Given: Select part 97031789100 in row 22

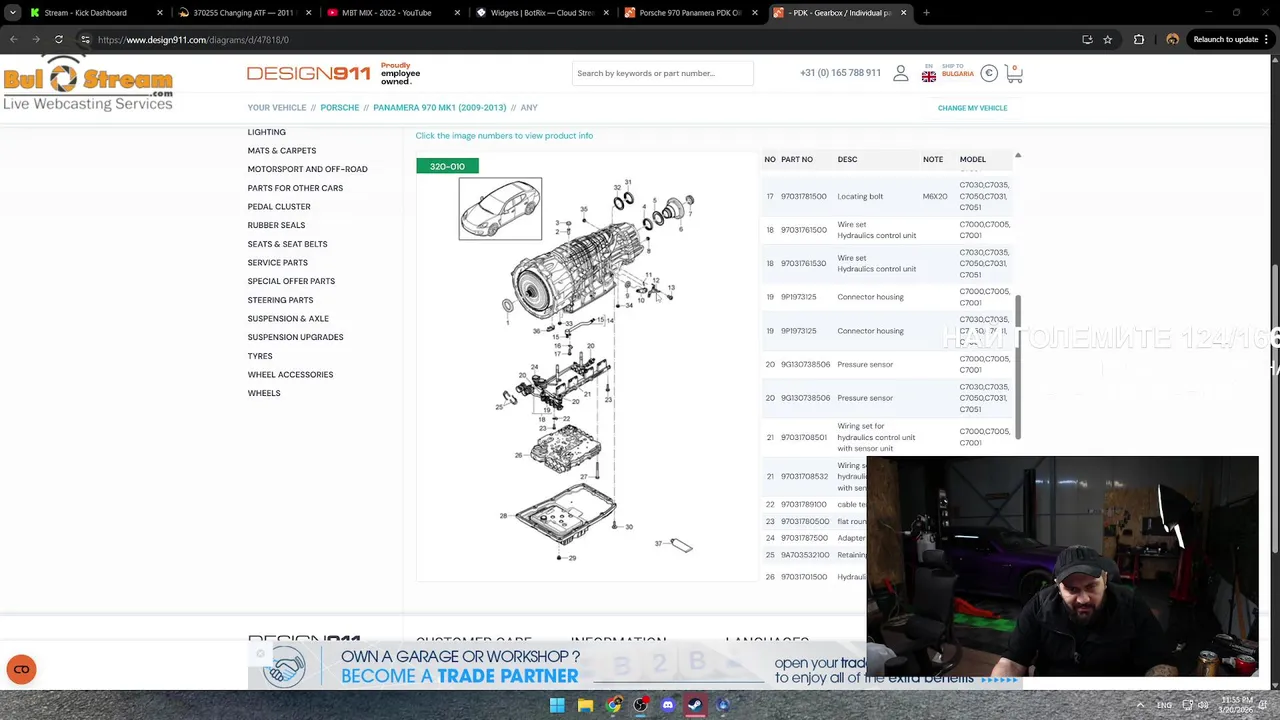Looking at the screenshot, I should [803, 505].
